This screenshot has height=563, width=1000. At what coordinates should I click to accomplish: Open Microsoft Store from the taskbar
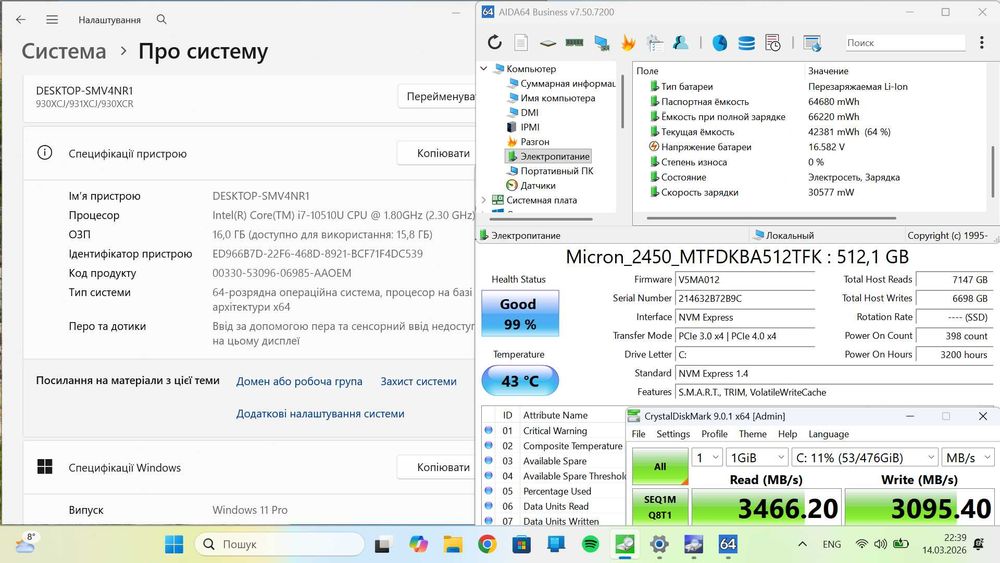point(522,544)
